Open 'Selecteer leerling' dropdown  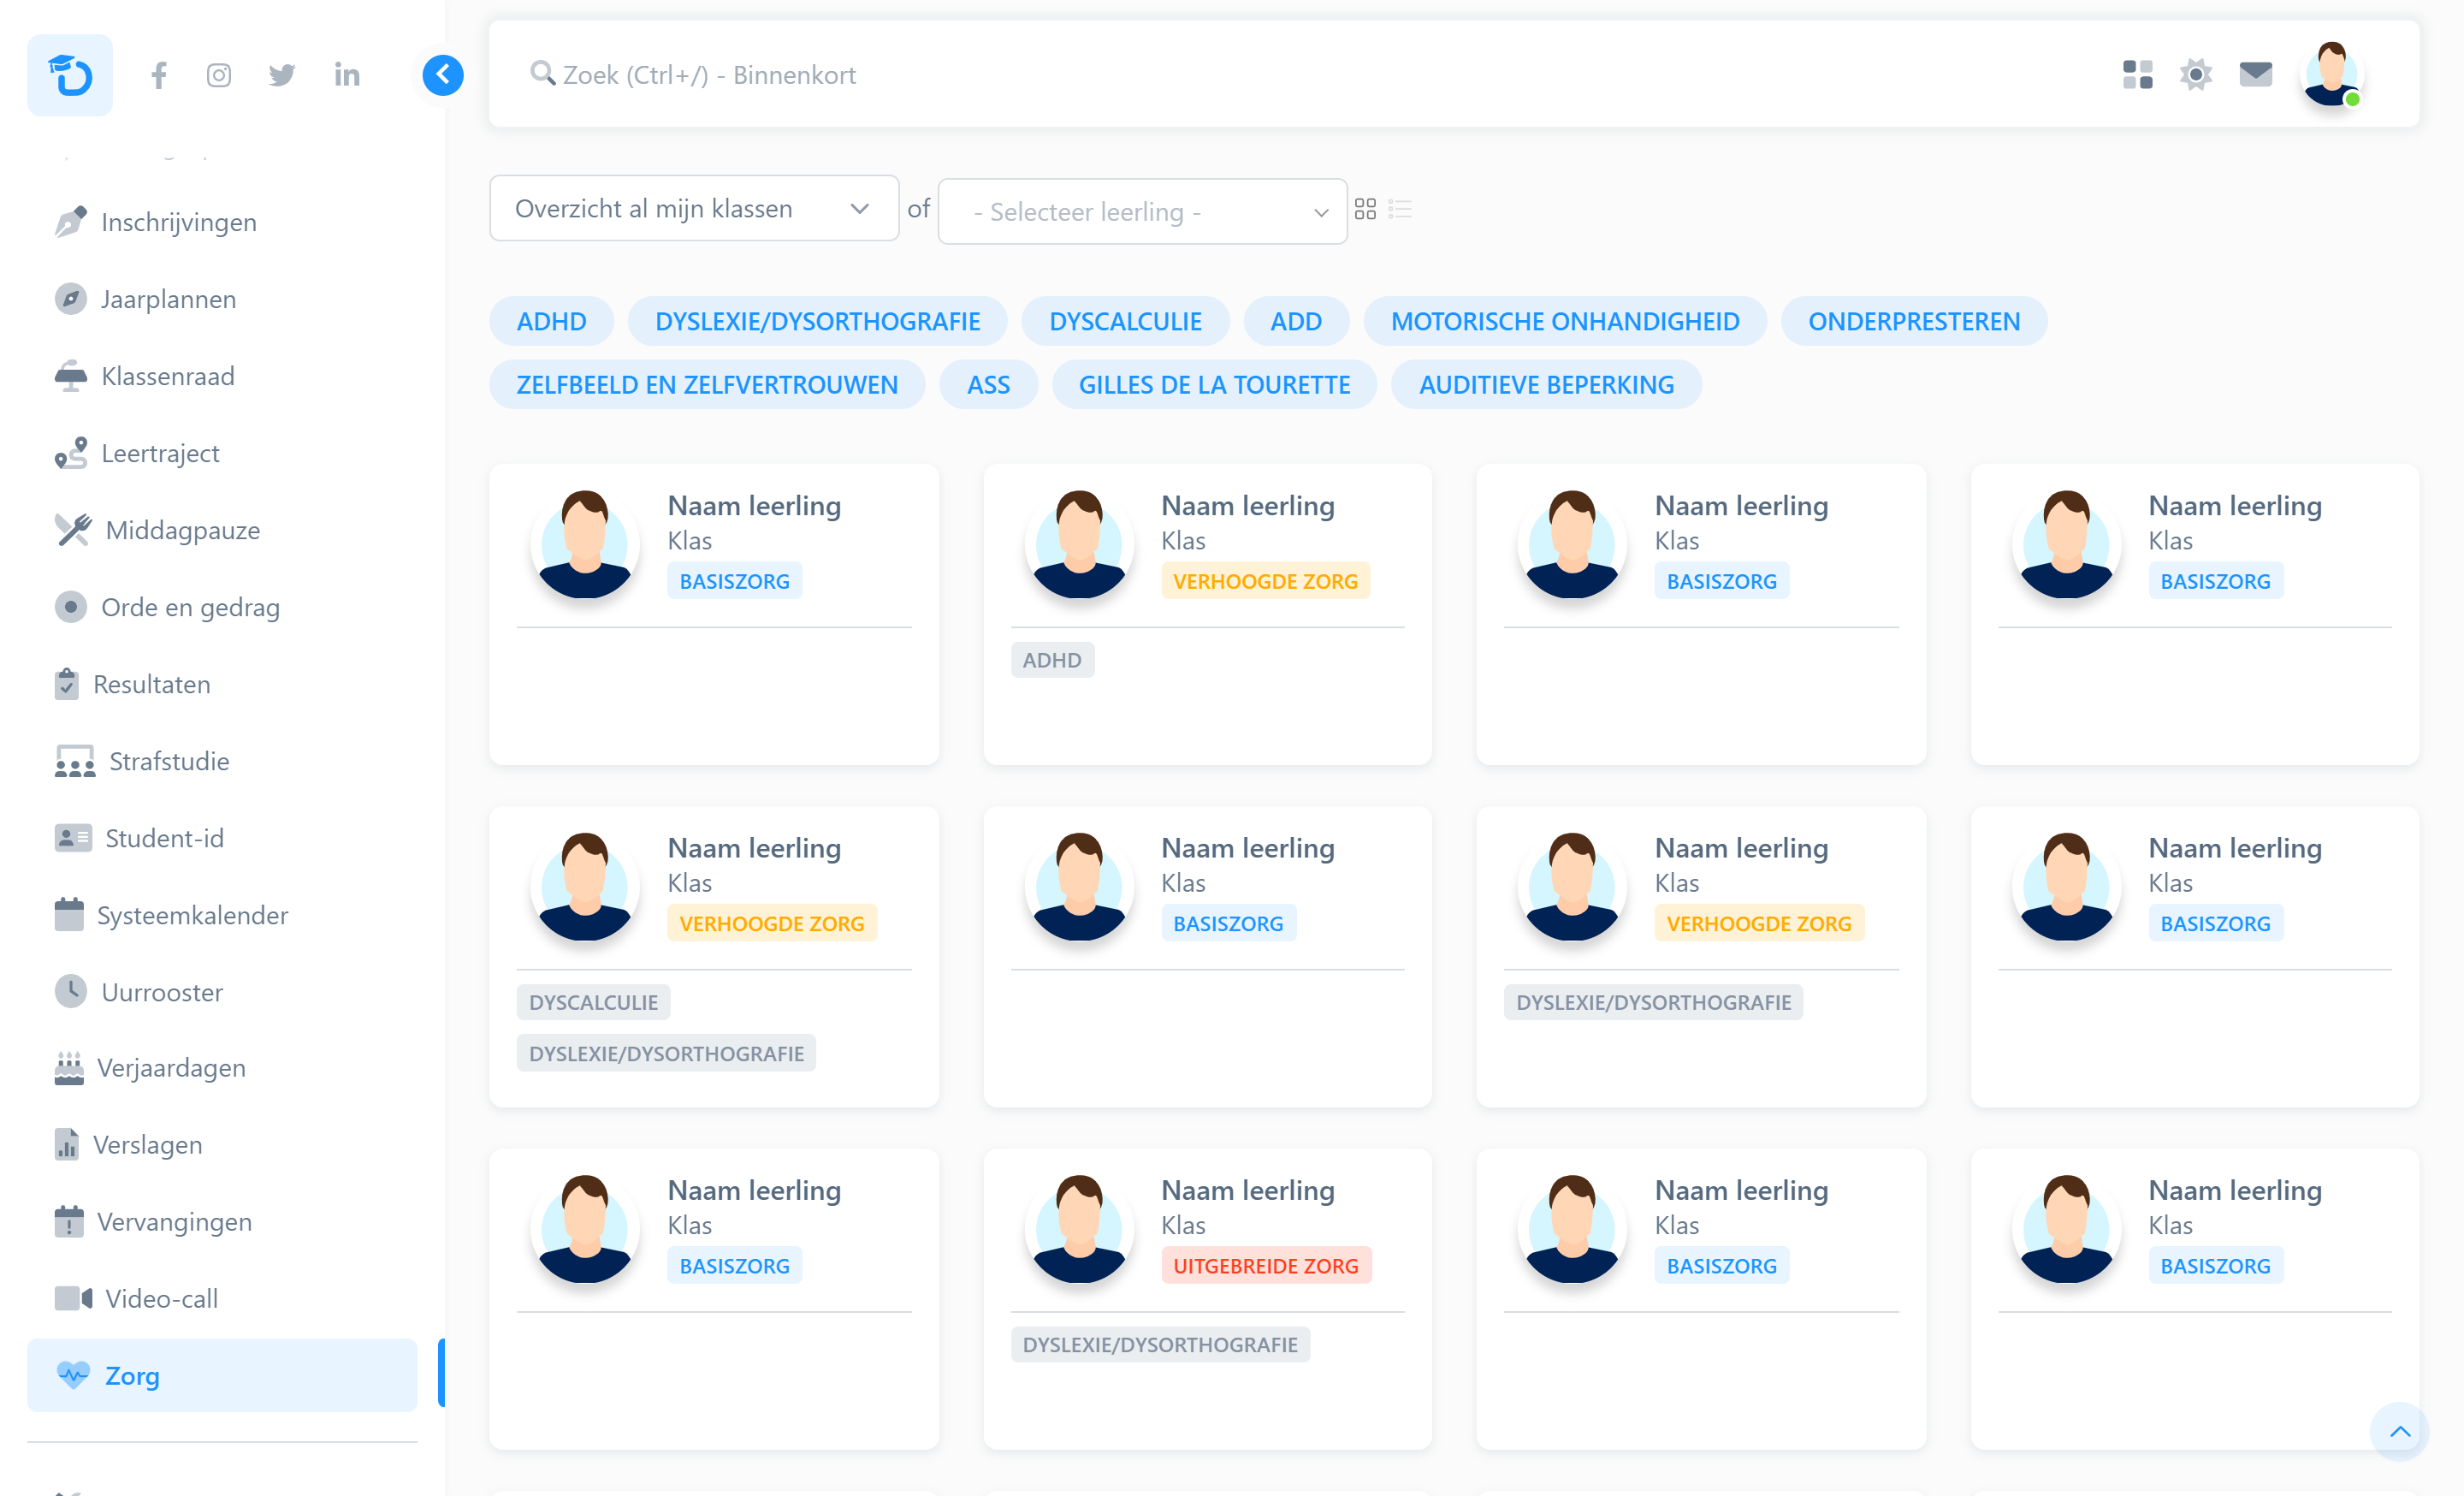[1142, 211]
